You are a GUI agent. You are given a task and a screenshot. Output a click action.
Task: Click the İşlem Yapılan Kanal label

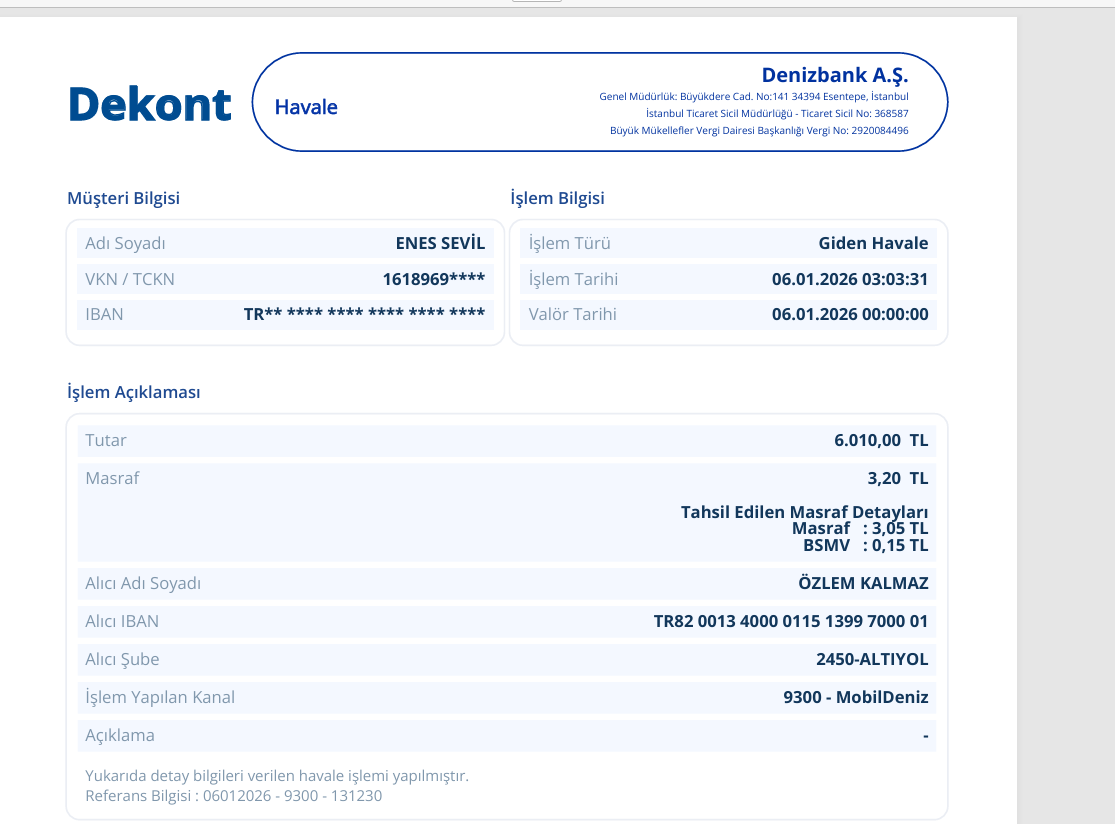160,697
